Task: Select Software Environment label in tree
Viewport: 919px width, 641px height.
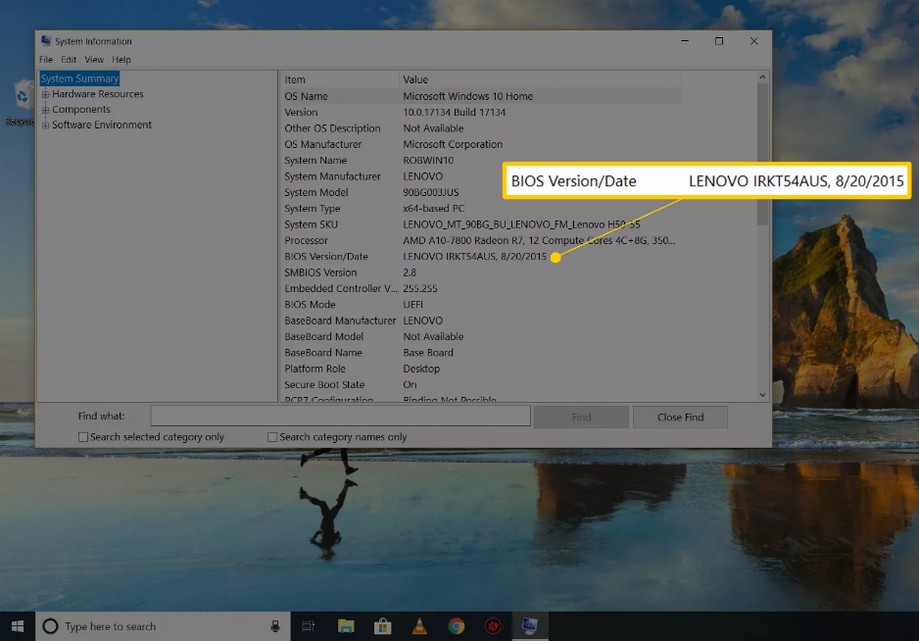Action: (x=101, y=125)
